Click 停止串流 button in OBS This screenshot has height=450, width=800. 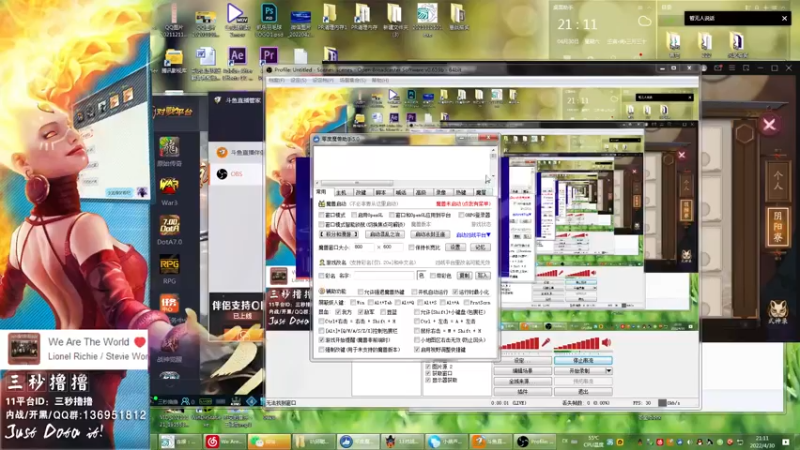coord(583,360)
